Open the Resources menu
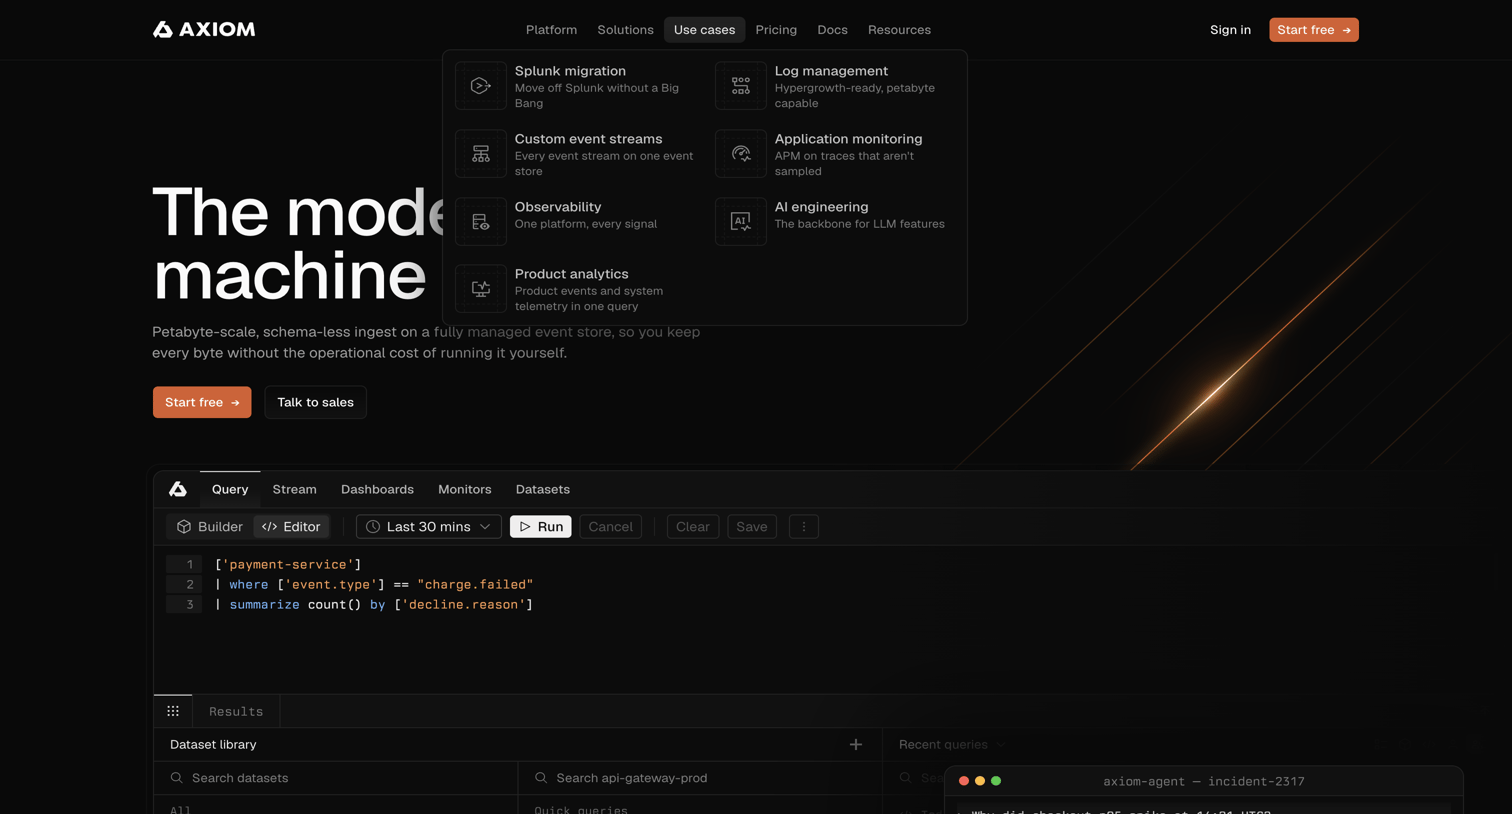The width and height of the screenshot is (1512, 814). (x=899, y=30)
